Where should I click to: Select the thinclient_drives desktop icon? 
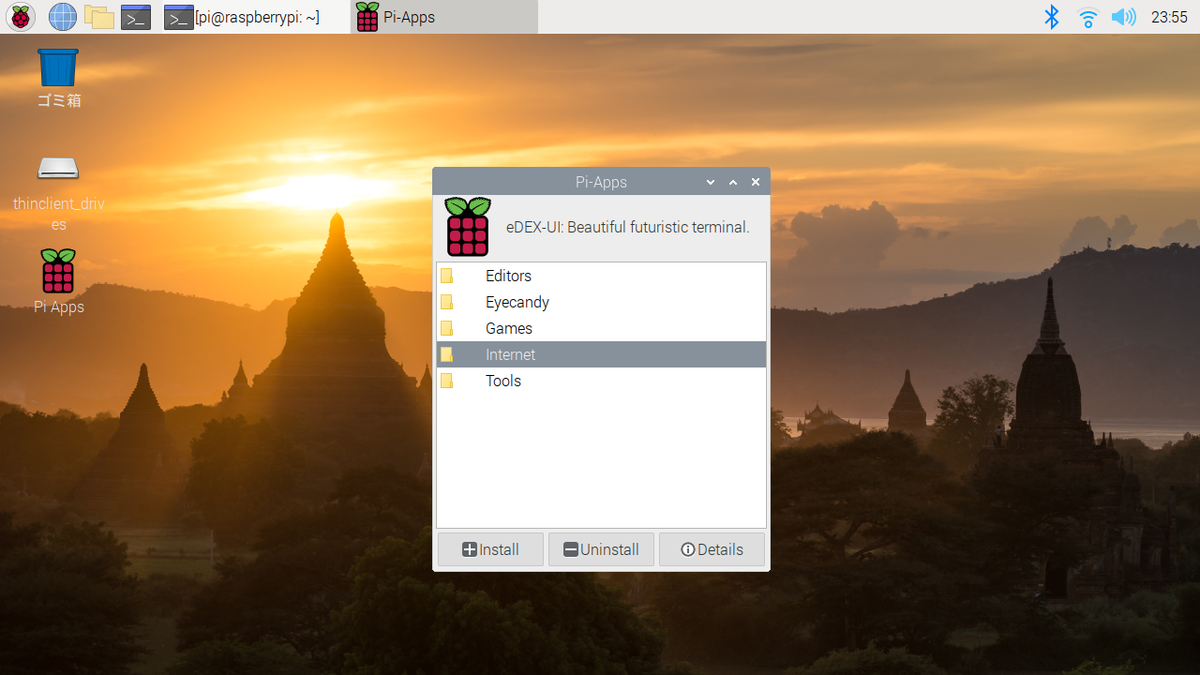58,192
